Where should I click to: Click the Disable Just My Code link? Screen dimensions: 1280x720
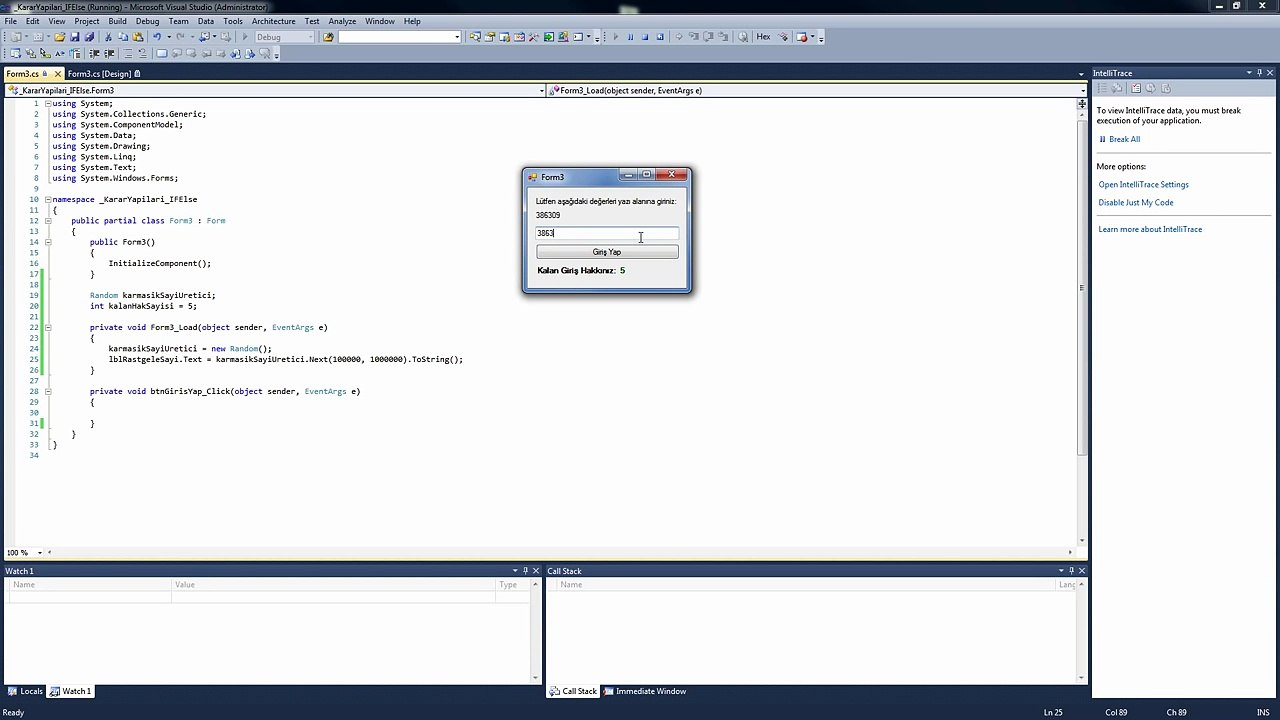[x=1136, y=203]
